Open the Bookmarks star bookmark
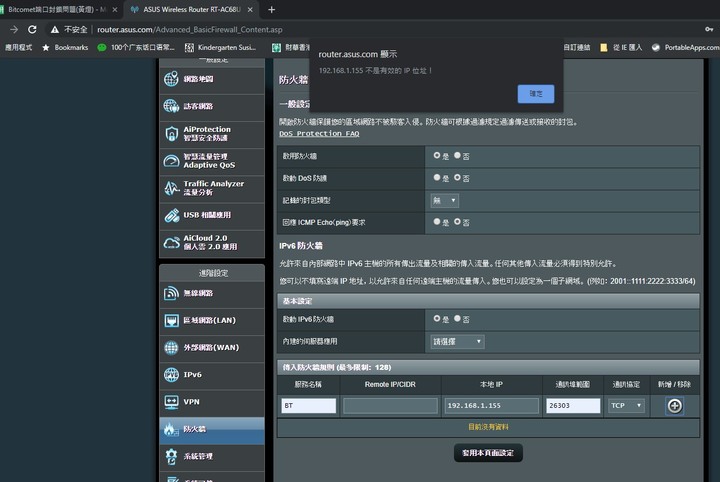 (x=65, y=47)
